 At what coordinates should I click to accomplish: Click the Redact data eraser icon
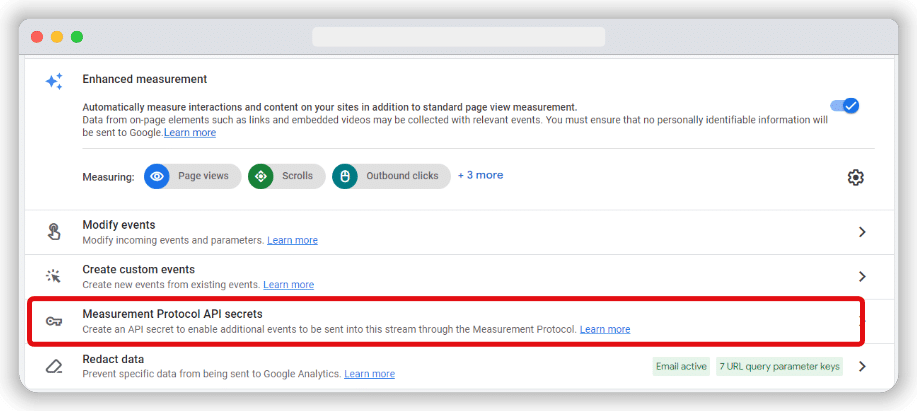pos(54,367)
